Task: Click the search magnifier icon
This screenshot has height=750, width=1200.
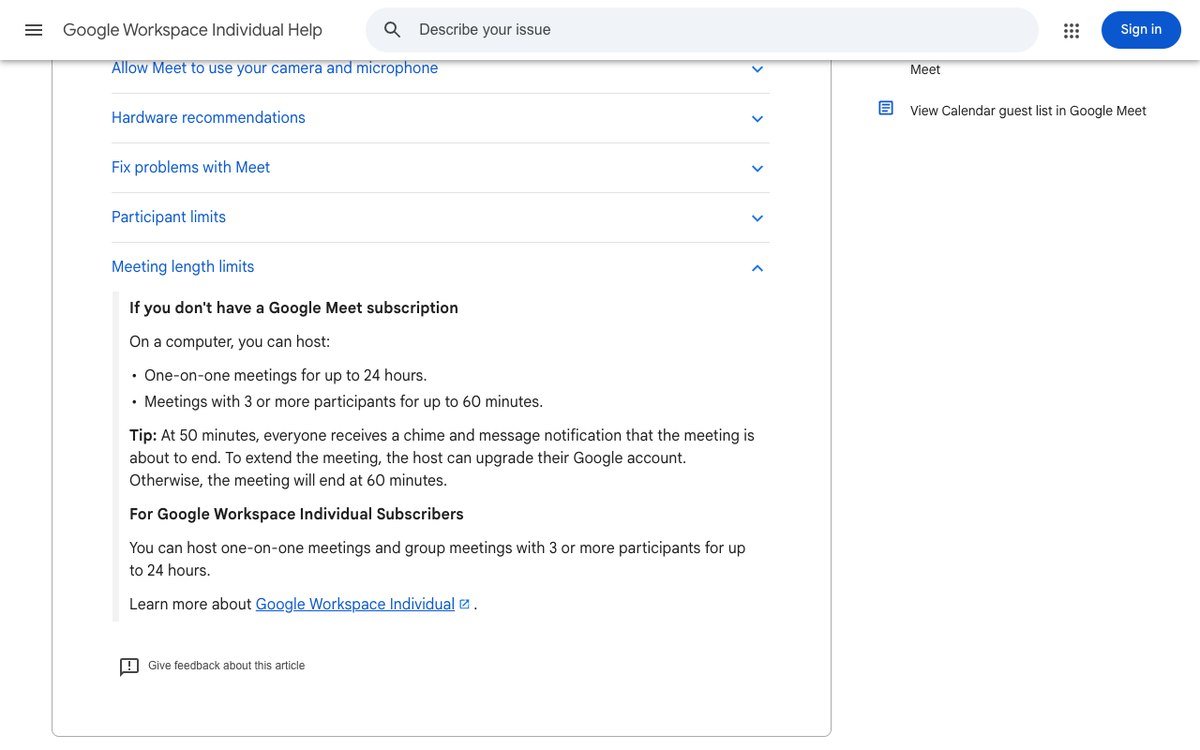Action: tap(393, 30)
